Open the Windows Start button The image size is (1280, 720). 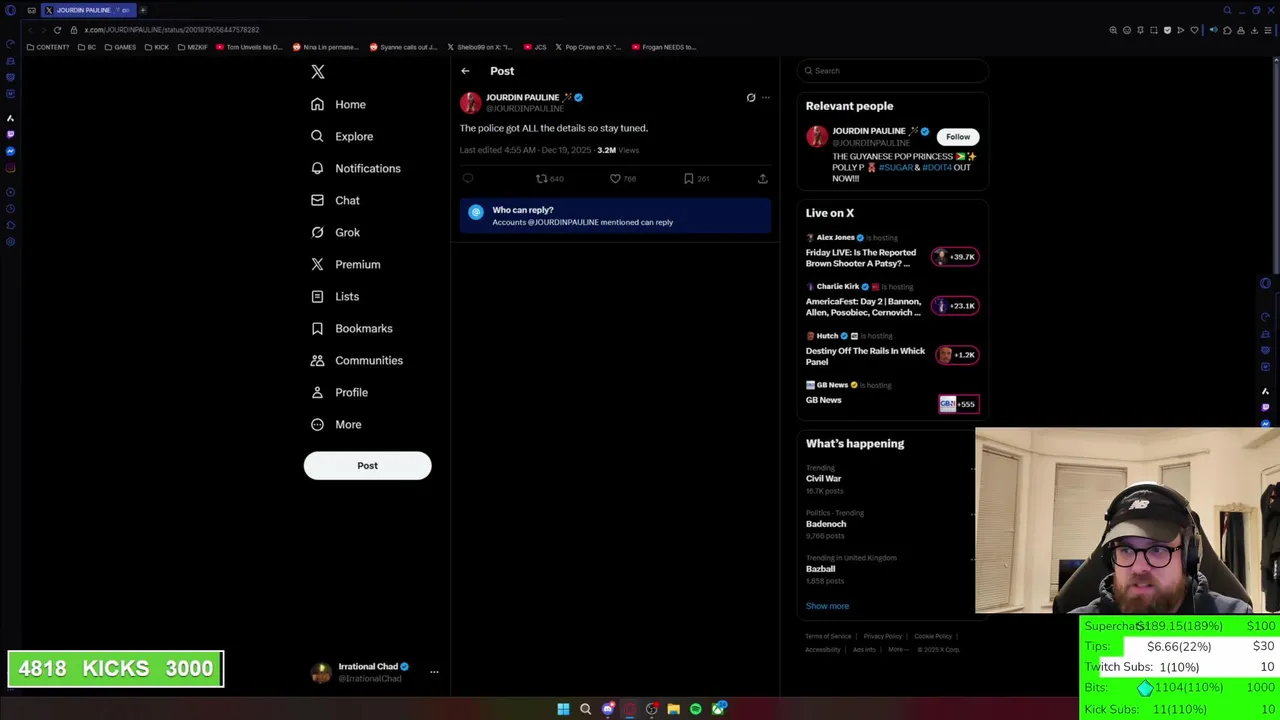point(563,709)
